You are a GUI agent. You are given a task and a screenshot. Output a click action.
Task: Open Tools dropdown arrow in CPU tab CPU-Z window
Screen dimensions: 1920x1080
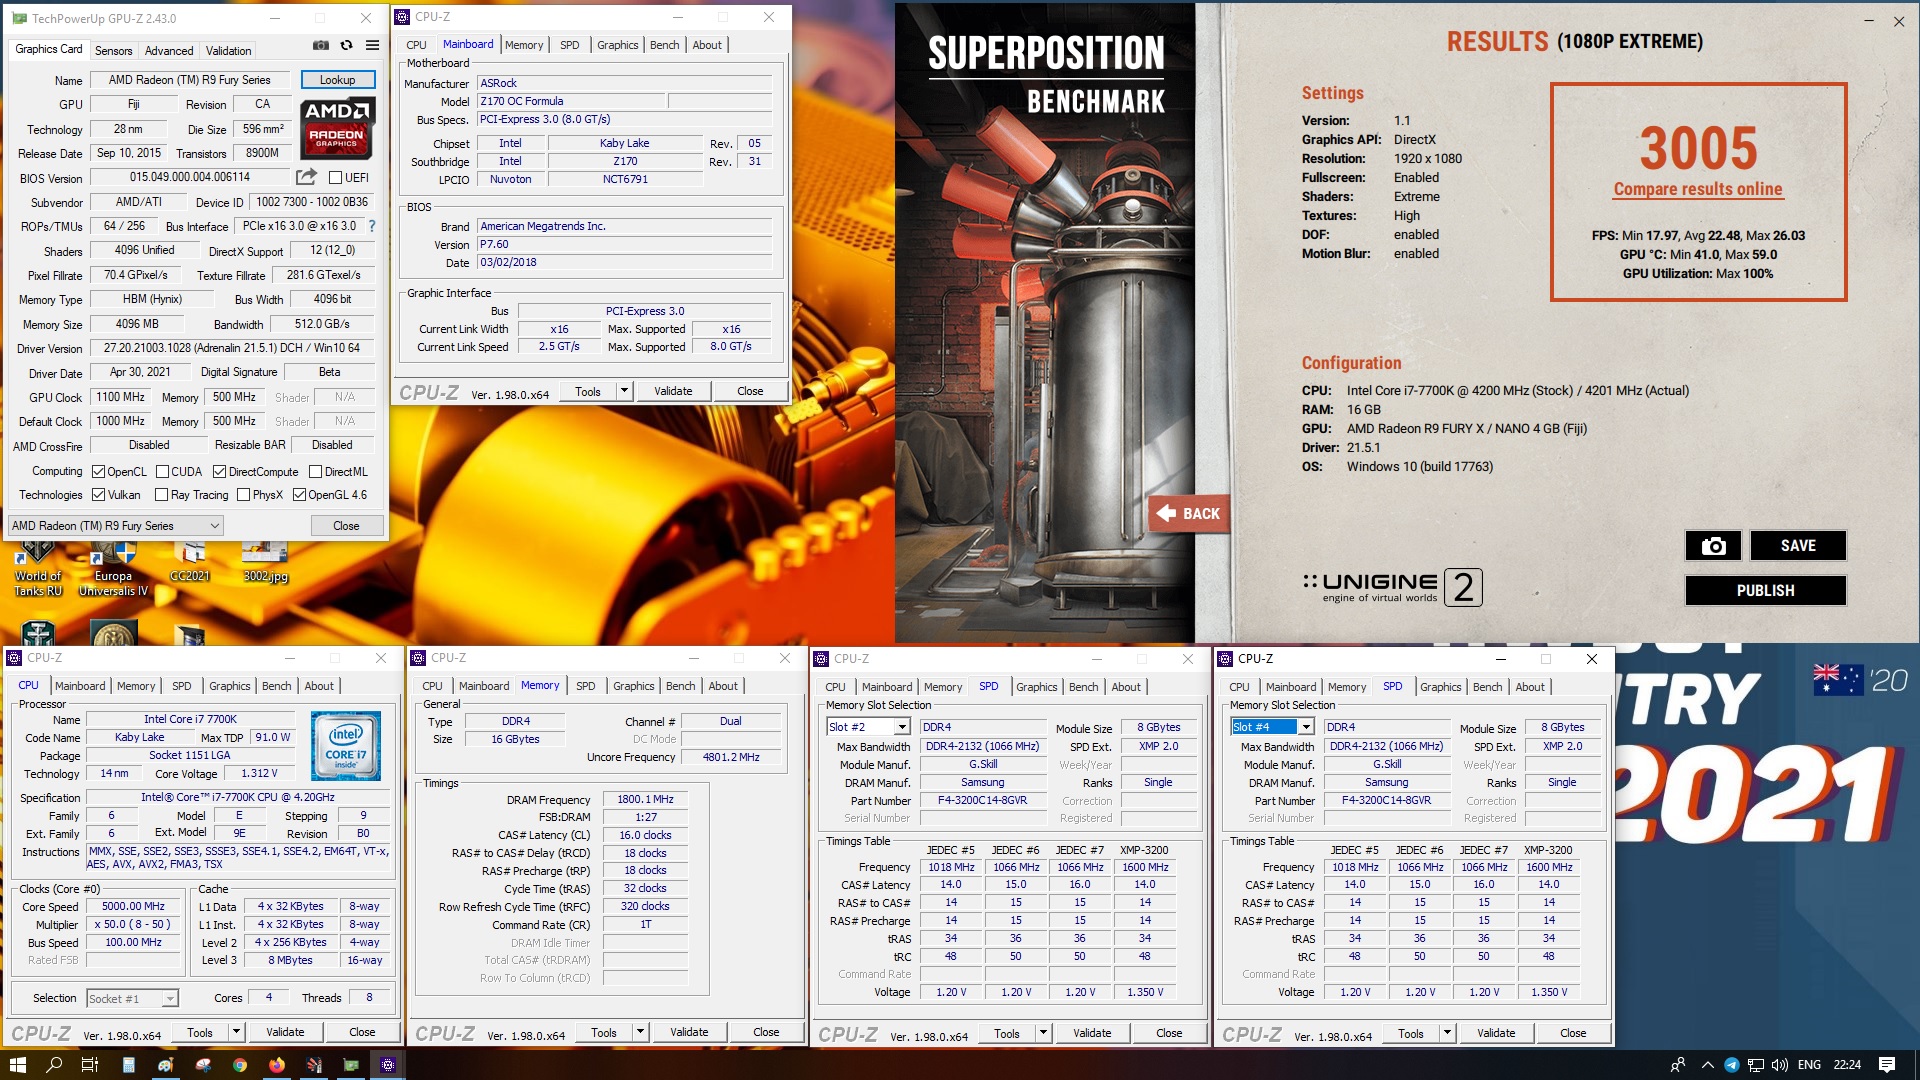click(237, 1032)
